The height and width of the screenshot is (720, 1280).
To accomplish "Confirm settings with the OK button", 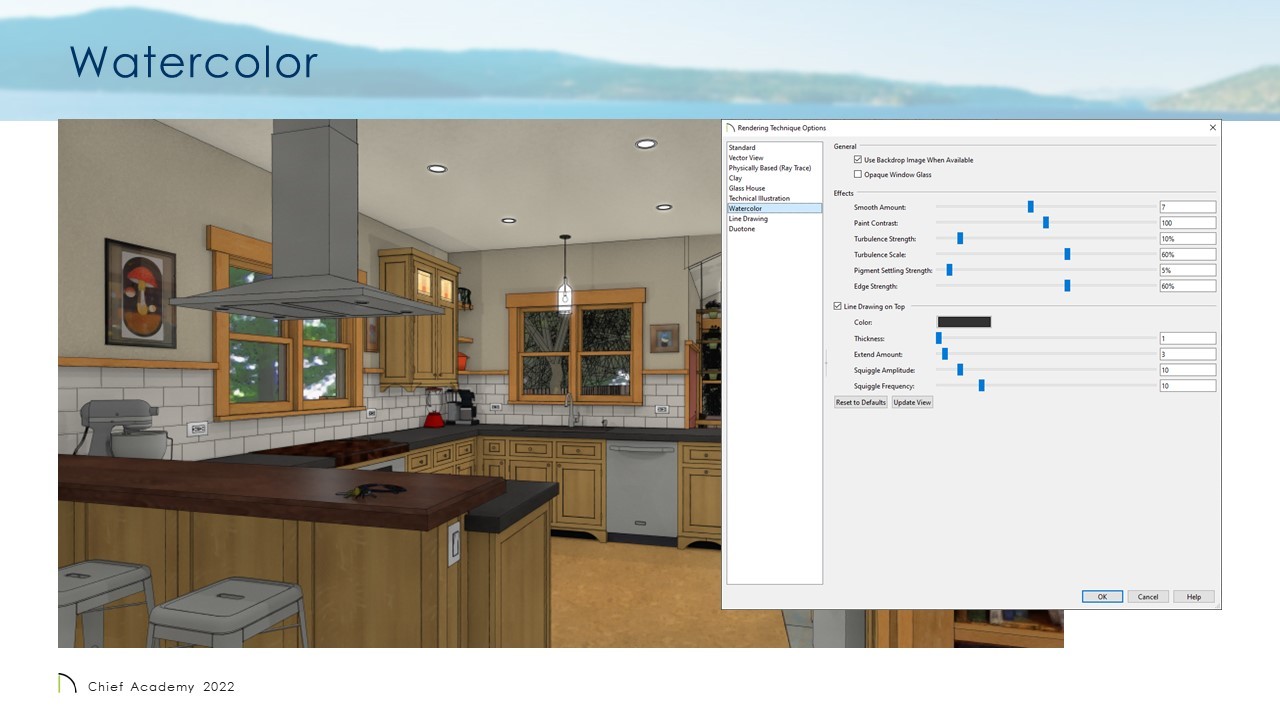I will point(1102,597).
